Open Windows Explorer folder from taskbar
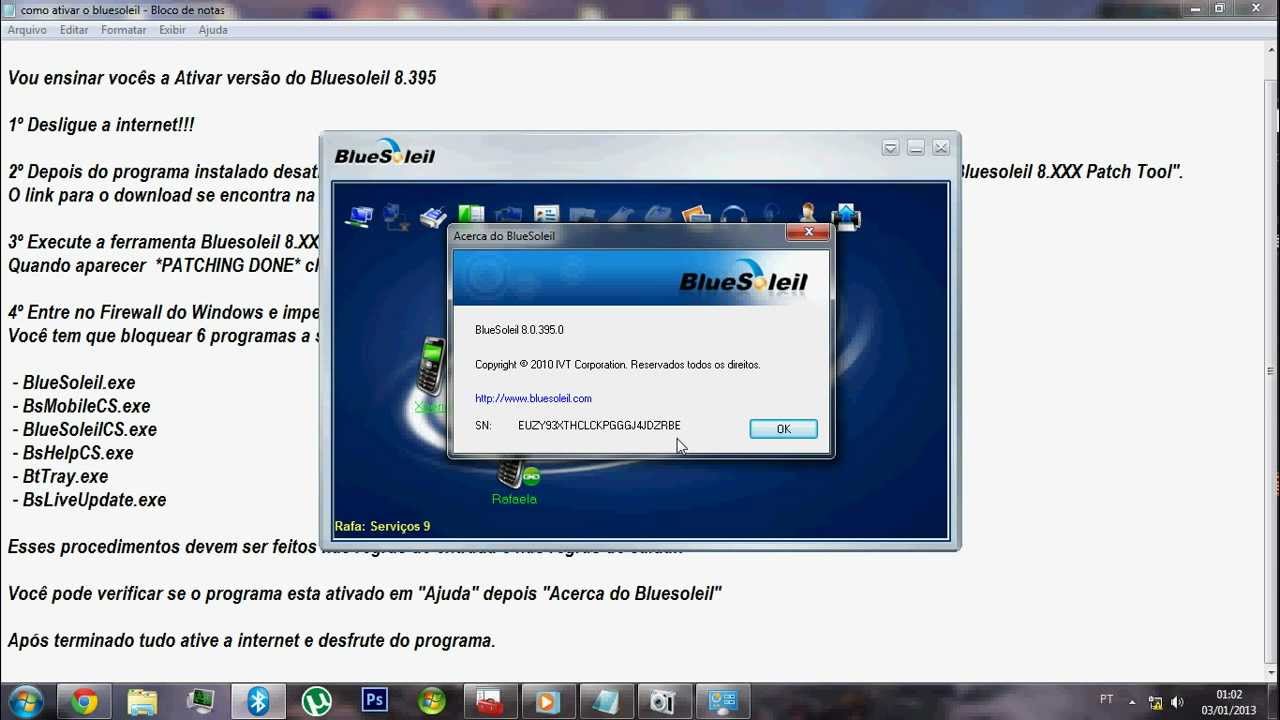The image size is (1280, 720). click(x=142, y=701)
